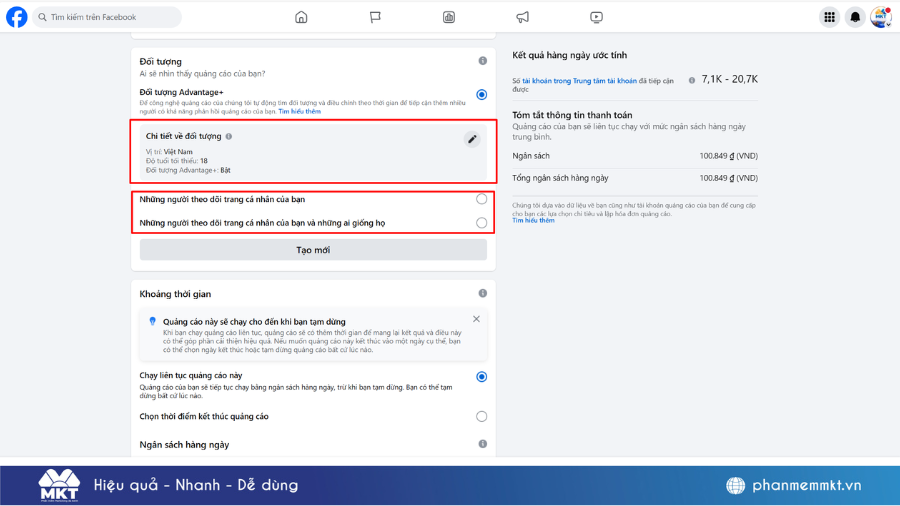Click the Tạo mới button
Image resolution: width=900 pixels, height=506 pixels.
313,250
